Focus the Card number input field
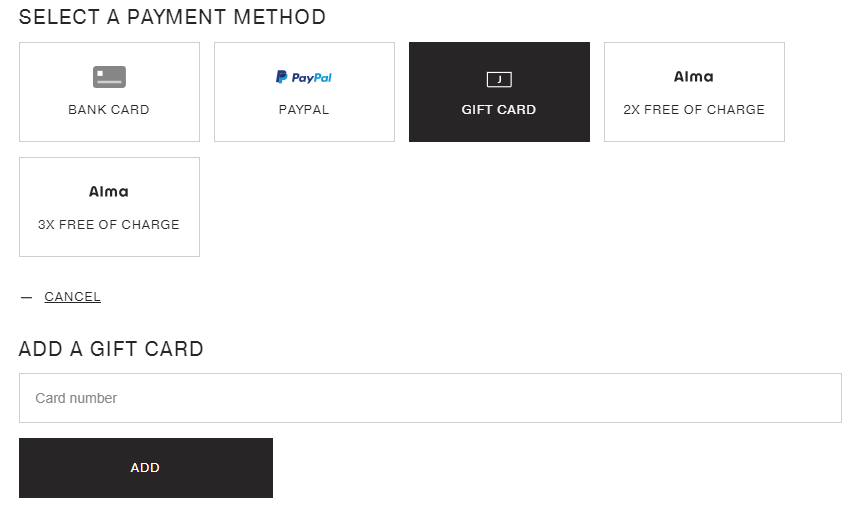858x517 pixels. click(x=430, y=398)
